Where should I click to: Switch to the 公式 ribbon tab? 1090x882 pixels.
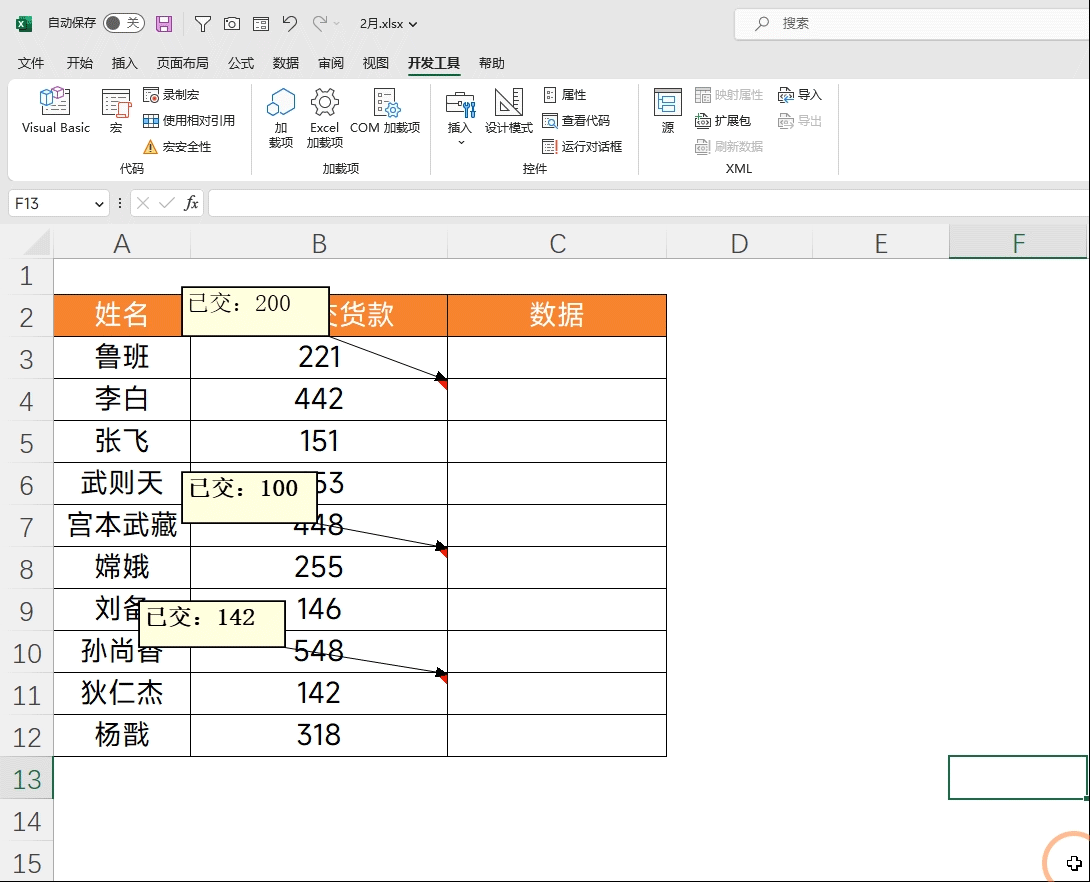[x=241, y=63]
